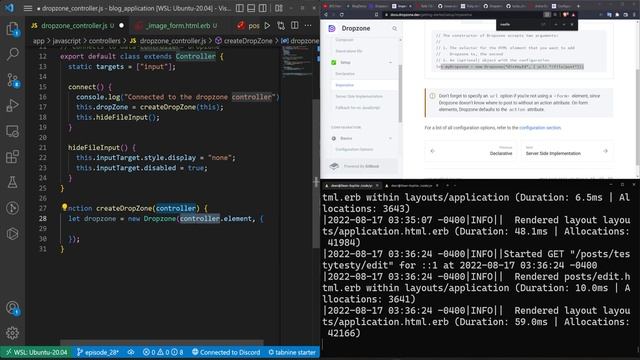Image resolution: width=640 pixels, height=360 pixels.
Task: Toggle the secondary side bar layout
Action: coord(263,8)
